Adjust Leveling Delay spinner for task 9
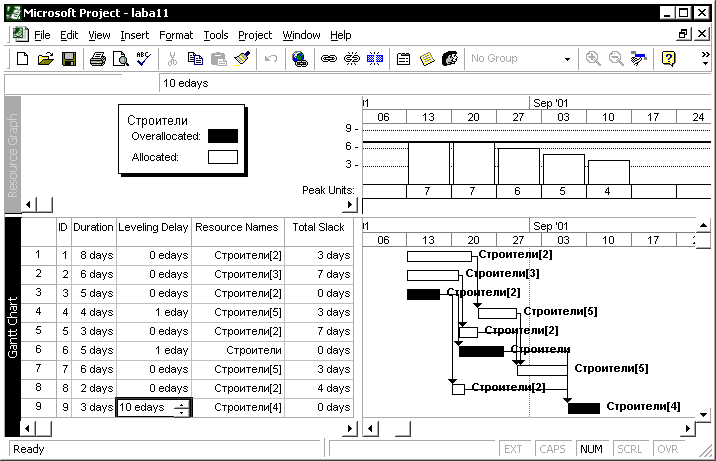The height and width of the screenshot is (461, 716). tap(181, 408)
